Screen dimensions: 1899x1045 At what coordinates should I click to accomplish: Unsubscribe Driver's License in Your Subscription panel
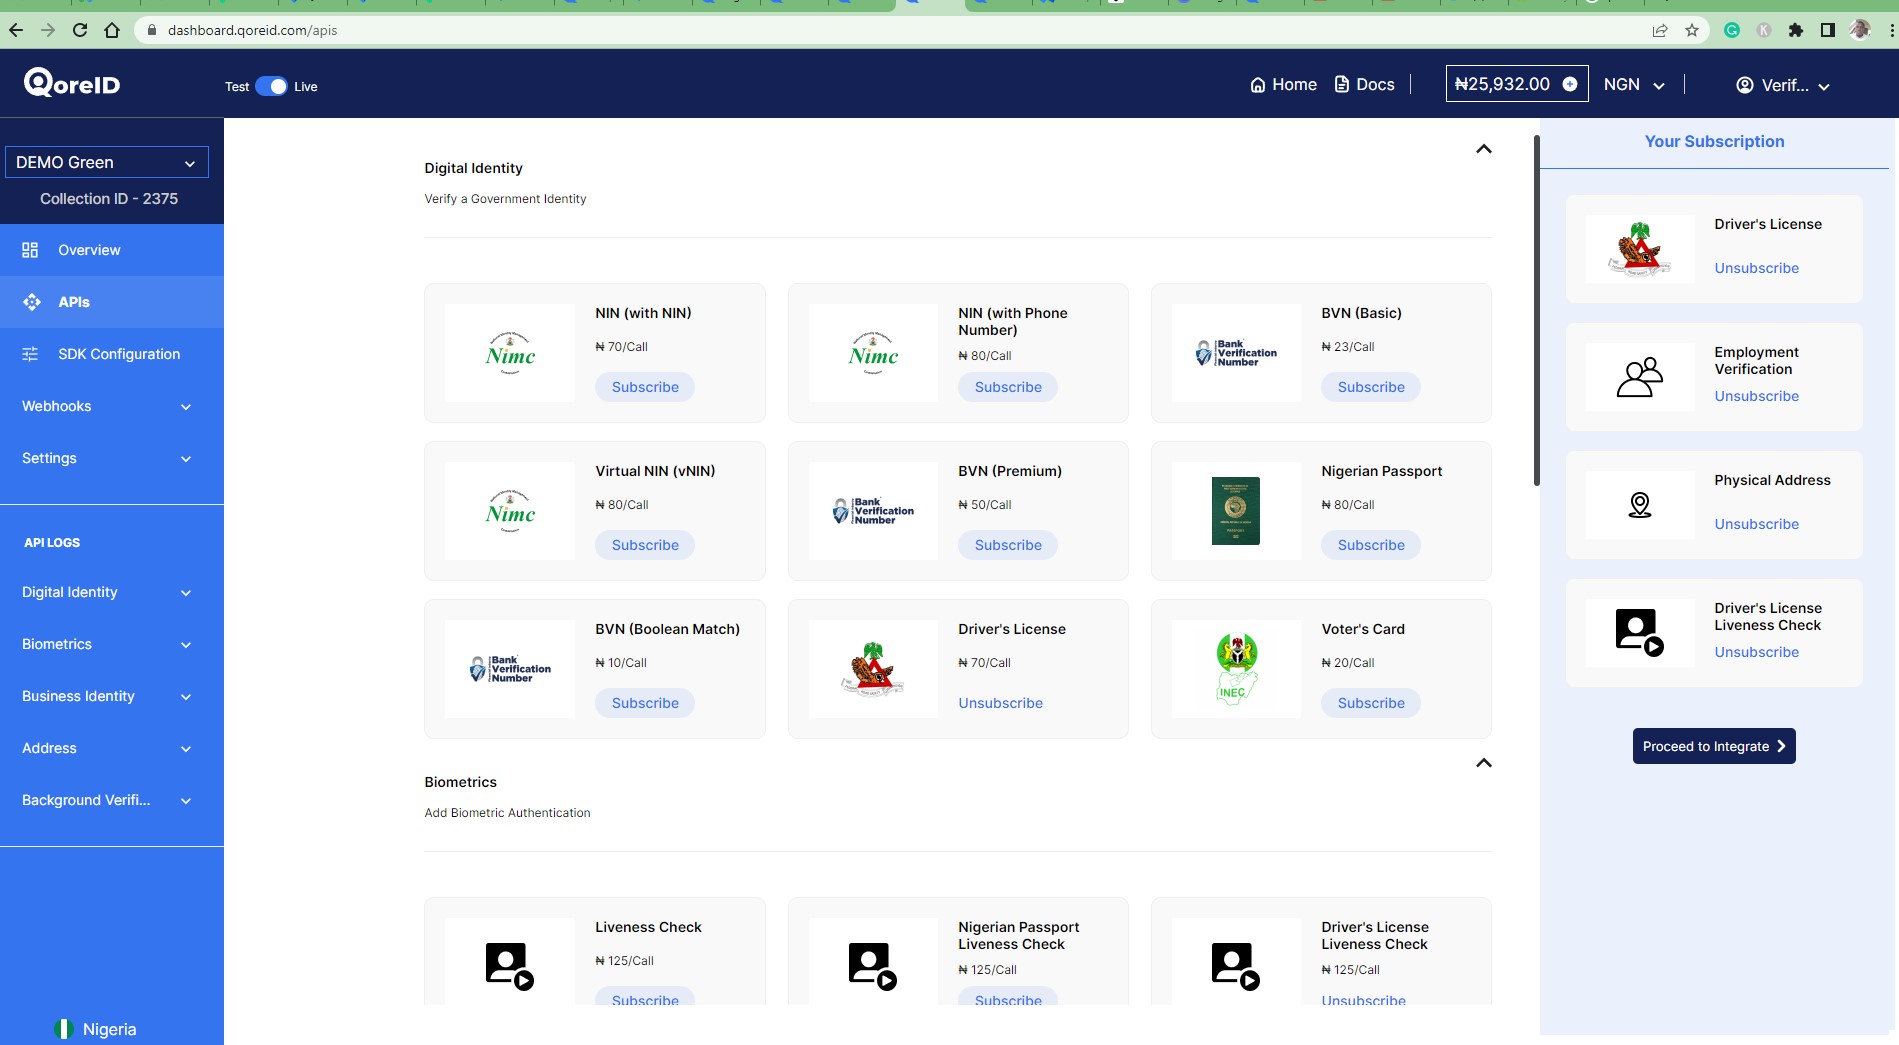coord(1756,268)
